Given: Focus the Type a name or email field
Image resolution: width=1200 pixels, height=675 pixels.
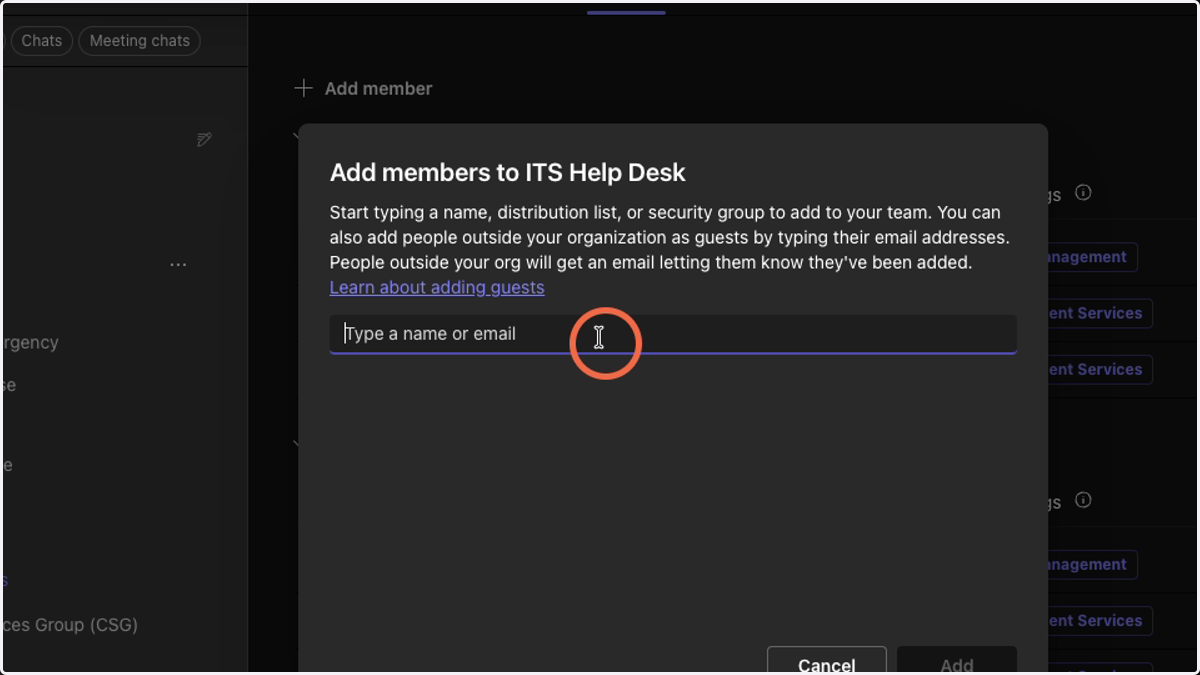Looking at the screenshot, I should 673,334.
